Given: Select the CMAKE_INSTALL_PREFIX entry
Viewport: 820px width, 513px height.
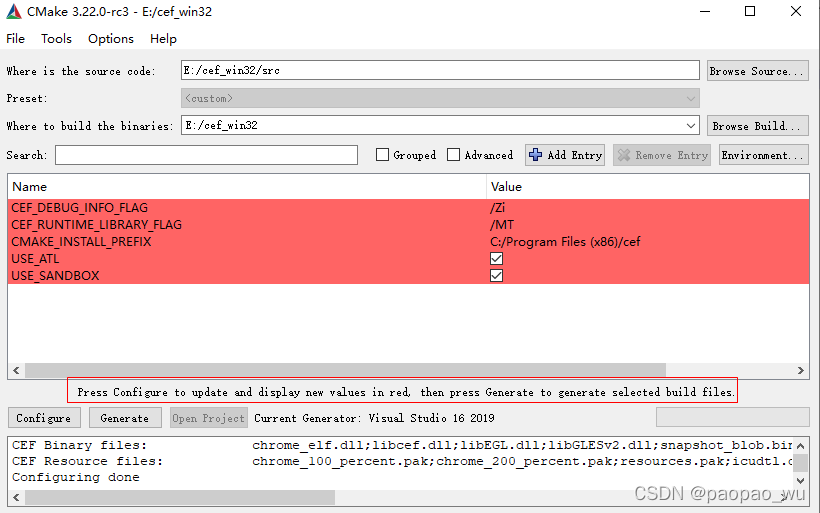Looking at the screenshot, I should click(81, 242).
